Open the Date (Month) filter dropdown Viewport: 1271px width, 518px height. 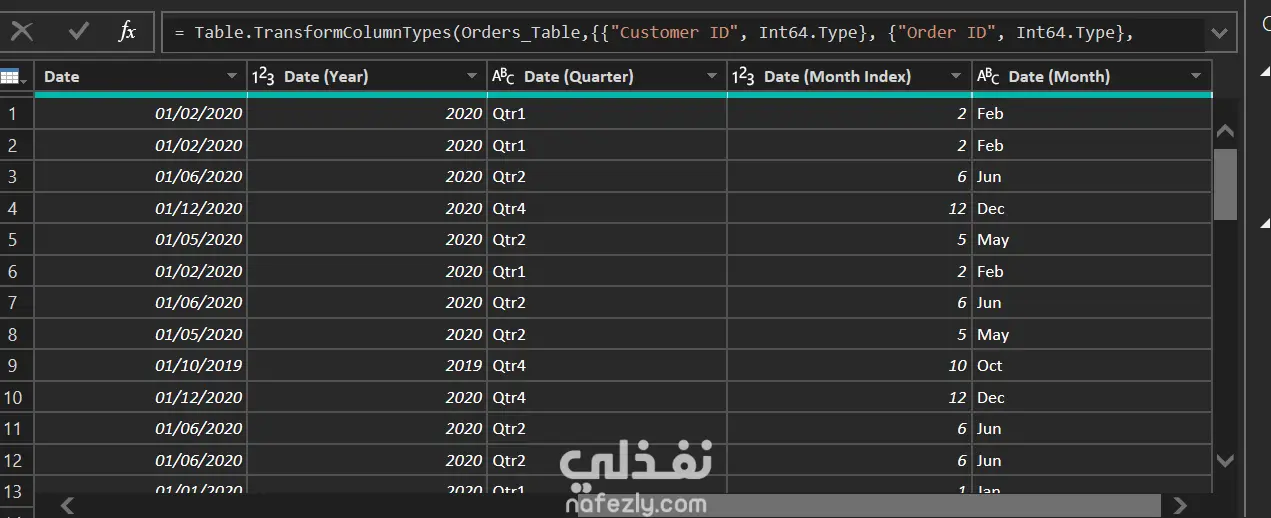coord(1196,76)
